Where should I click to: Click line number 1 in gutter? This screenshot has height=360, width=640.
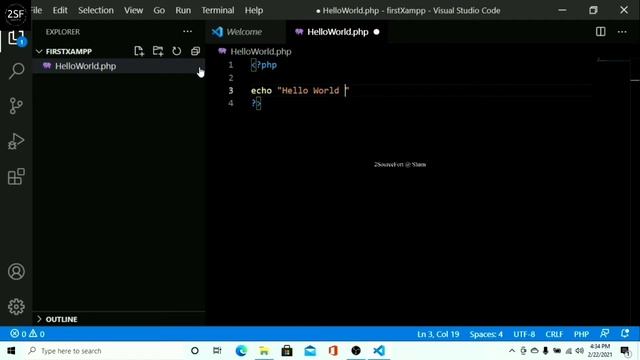(231, 65)
